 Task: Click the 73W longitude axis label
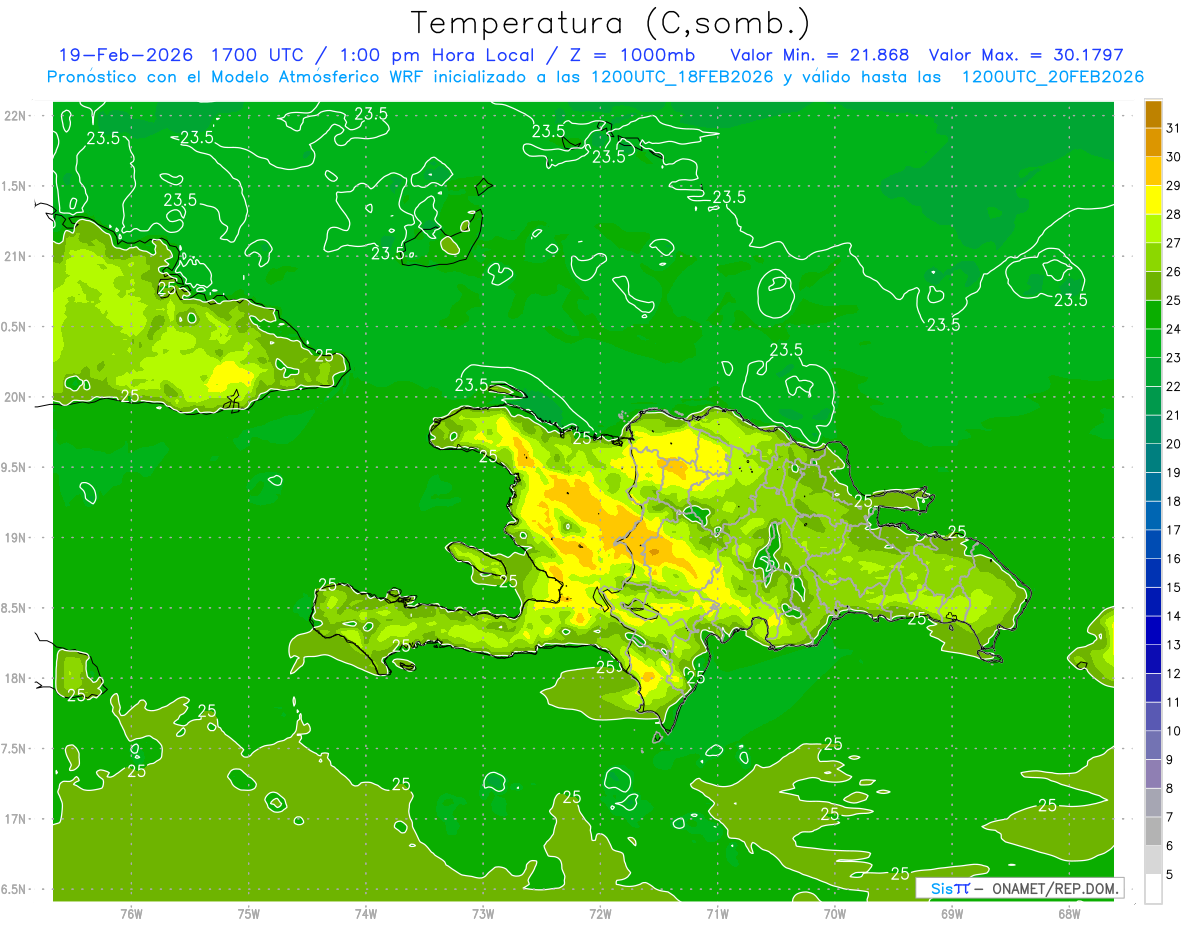click(x=483, y=914)
